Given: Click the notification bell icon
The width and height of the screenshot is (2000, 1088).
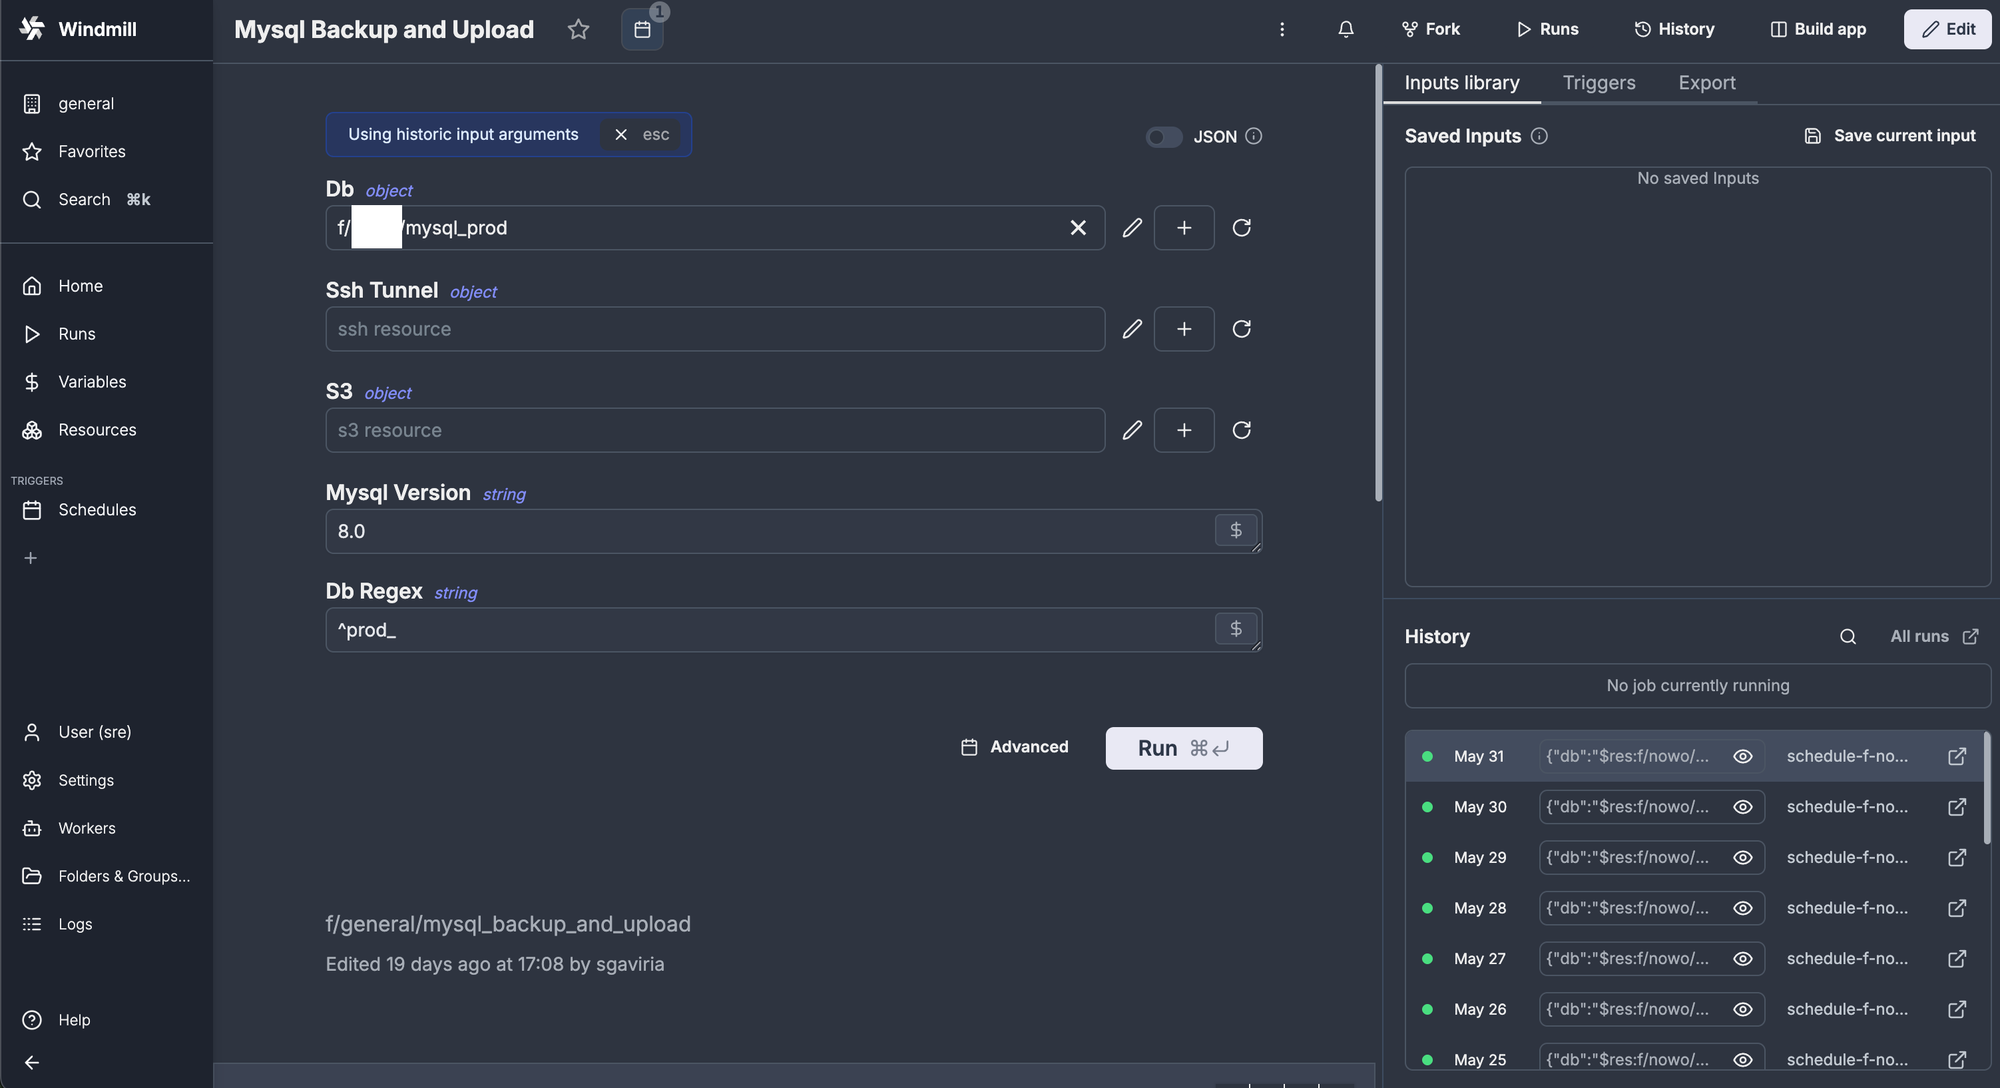Looking at the screenshot, I should [1346, 30].
